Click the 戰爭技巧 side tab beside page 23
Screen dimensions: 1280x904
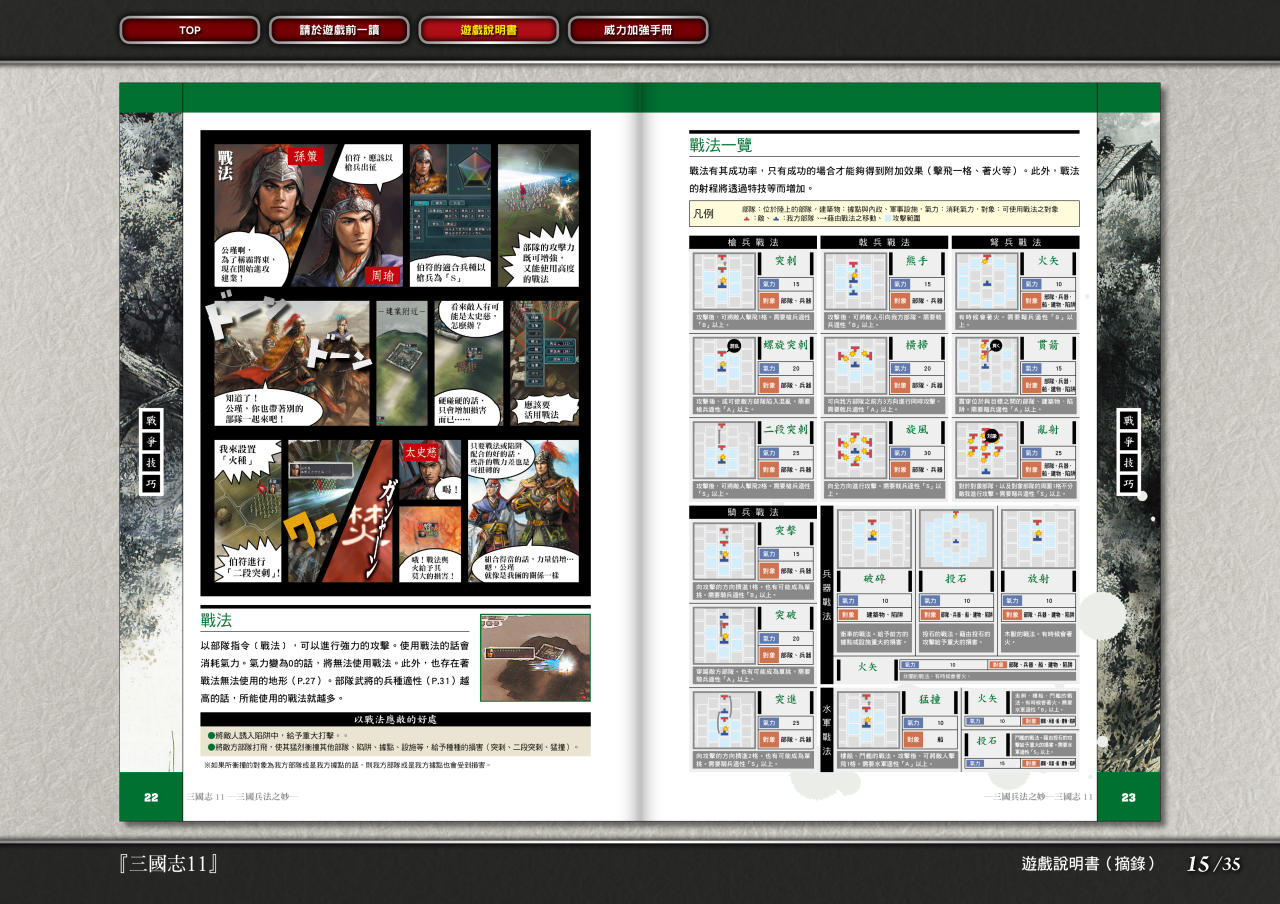click(x=1128, y=453)
